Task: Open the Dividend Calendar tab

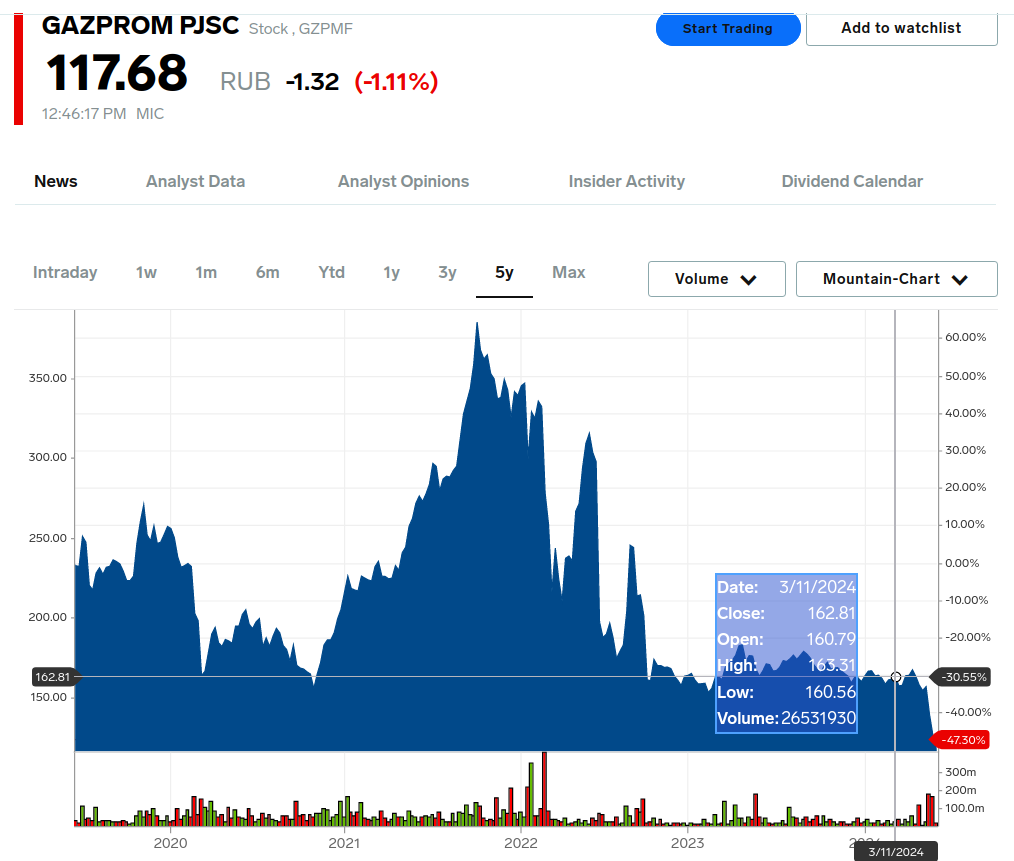Action: tap(852, 181)
